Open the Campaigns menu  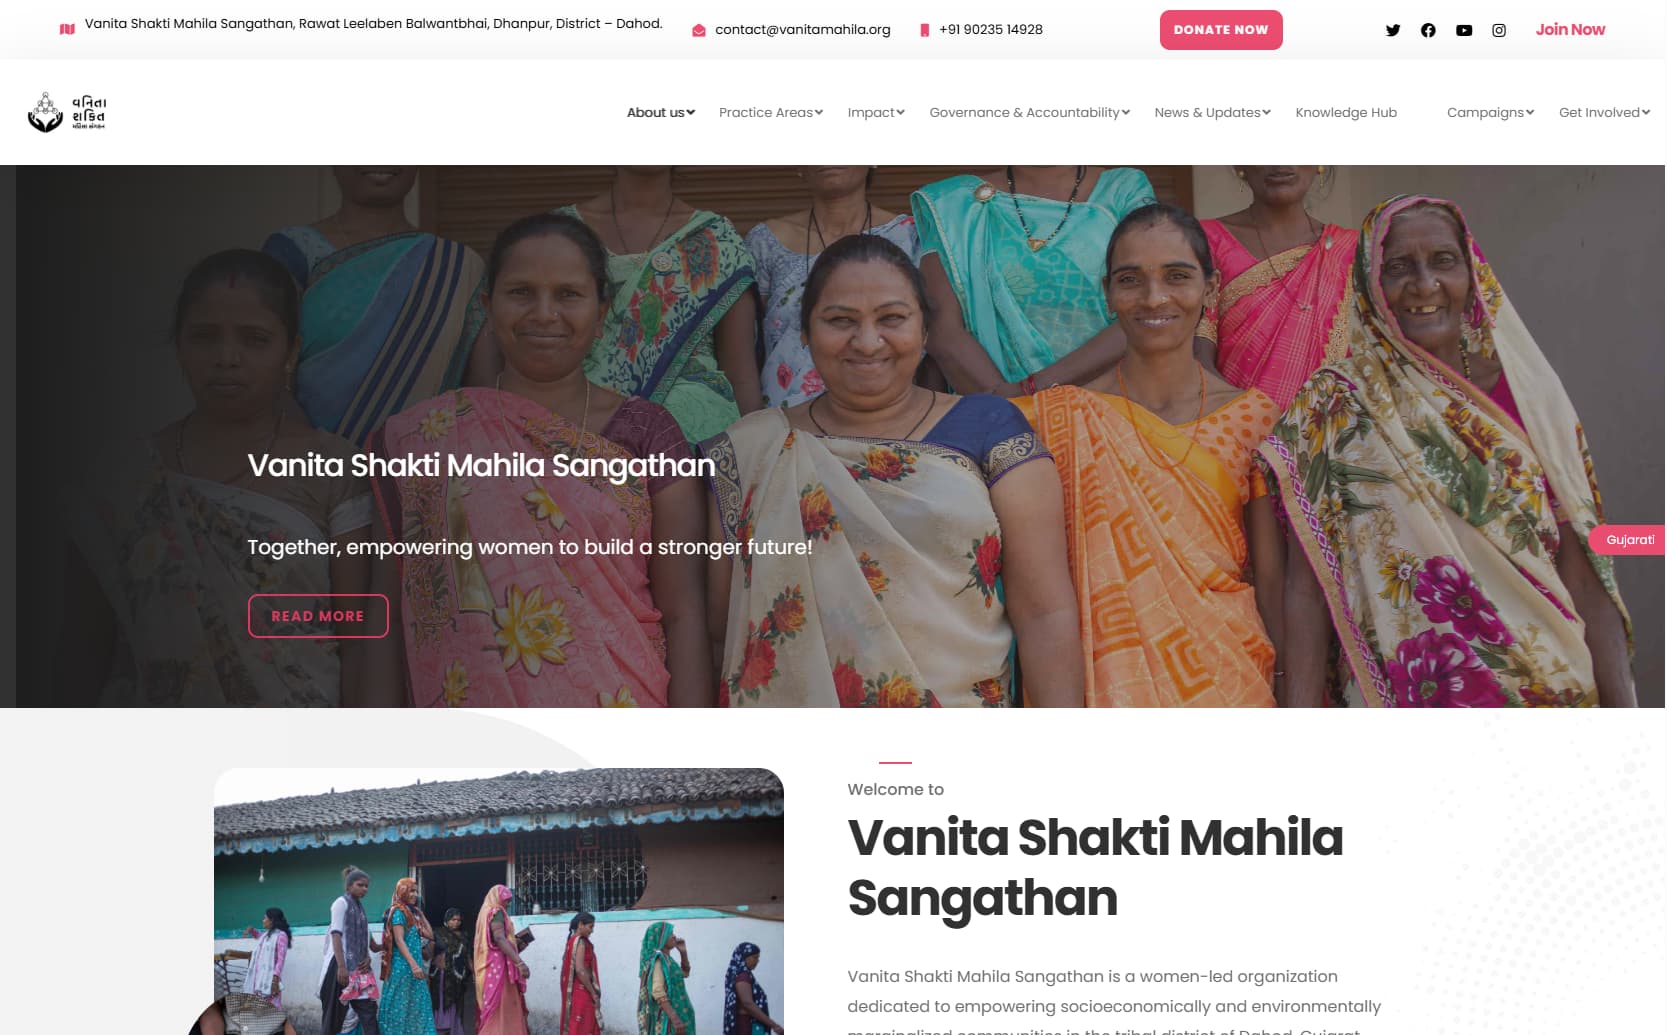coord(1490,112)
